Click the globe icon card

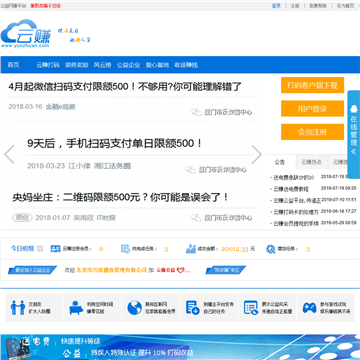pyautogui.click(x=134, y=308)
